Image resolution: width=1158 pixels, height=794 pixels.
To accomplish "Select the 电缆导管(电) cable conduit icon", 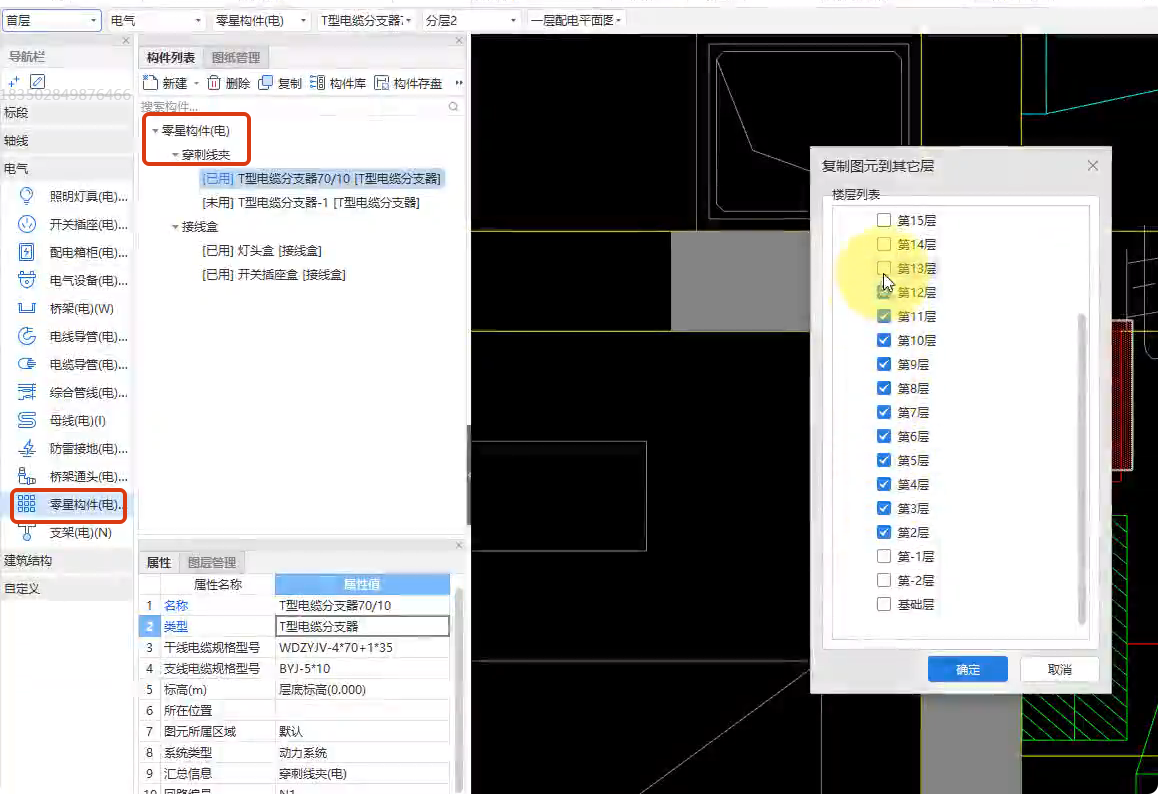I will click(x=27, y=364).
